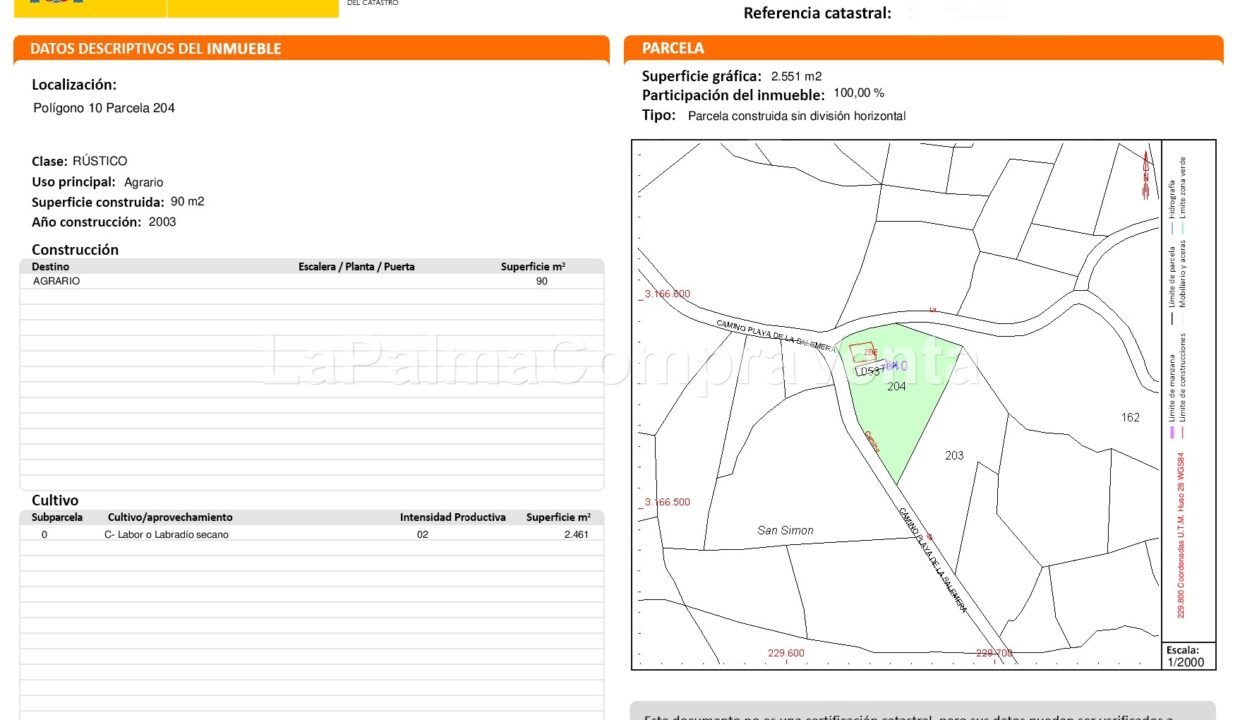Click the 'Cultivo/aprovechamiento' column header

(x=170, y=518)
